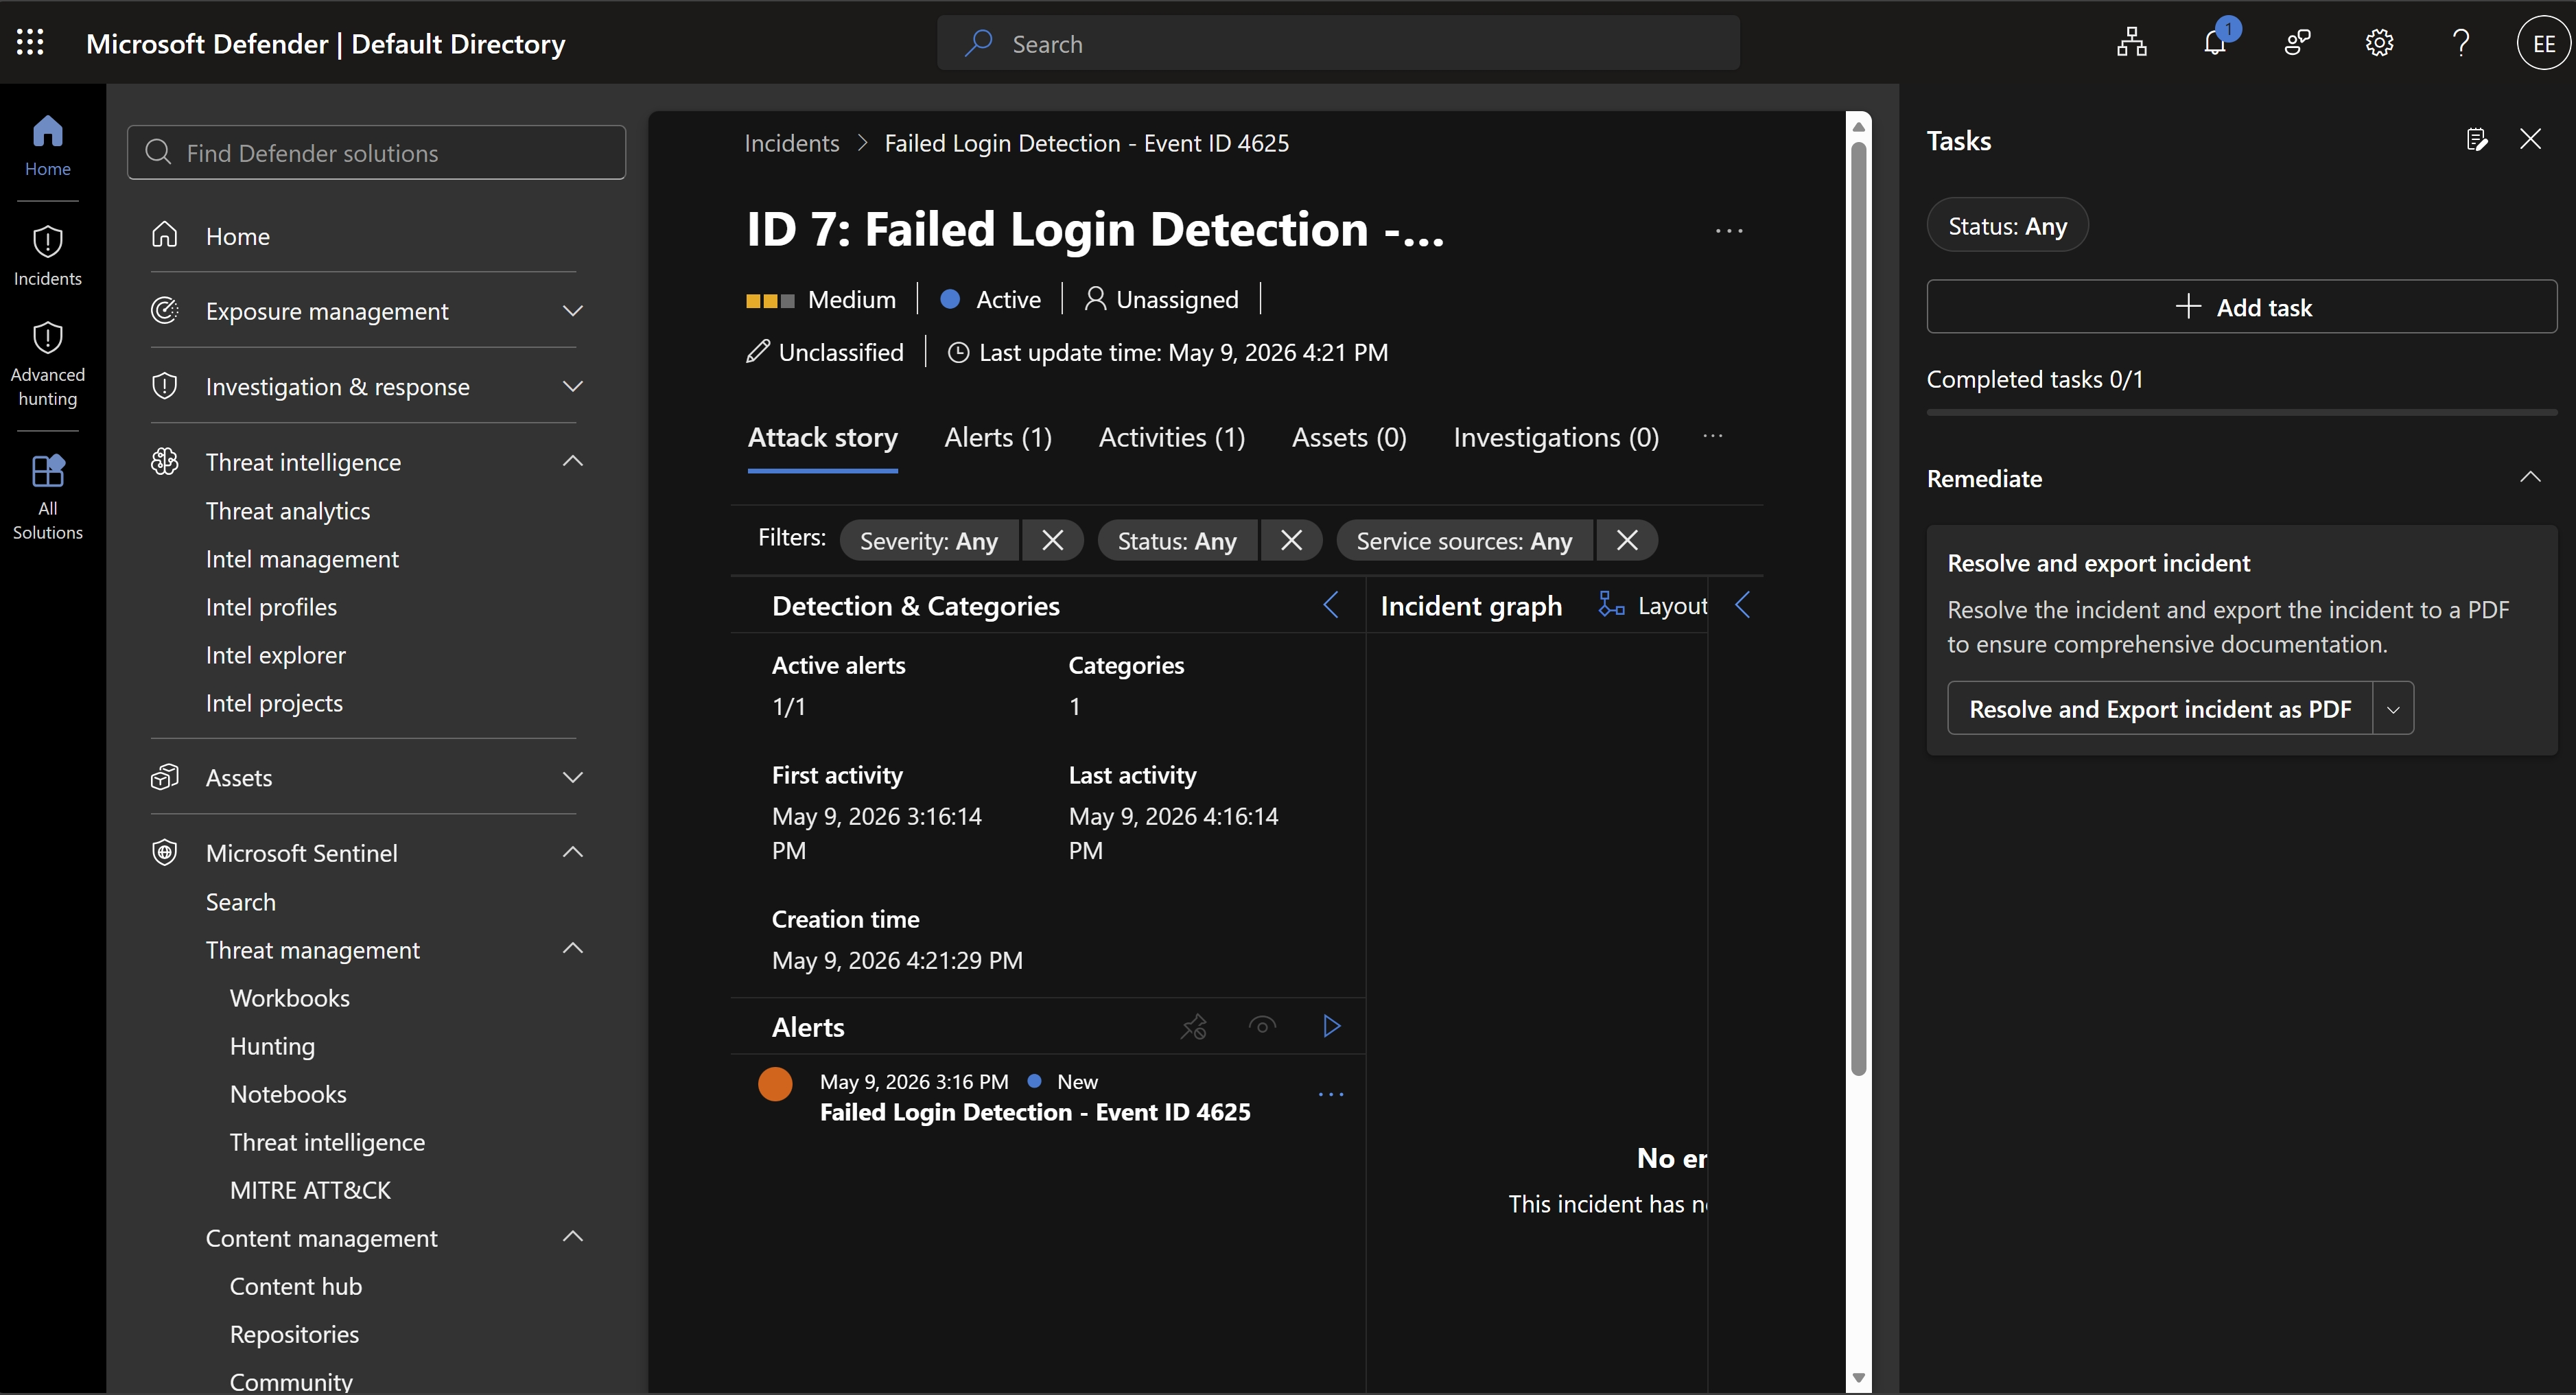
Task: Open notifications bell icon
Action: pyautogui.click(x=2215, y=43)
